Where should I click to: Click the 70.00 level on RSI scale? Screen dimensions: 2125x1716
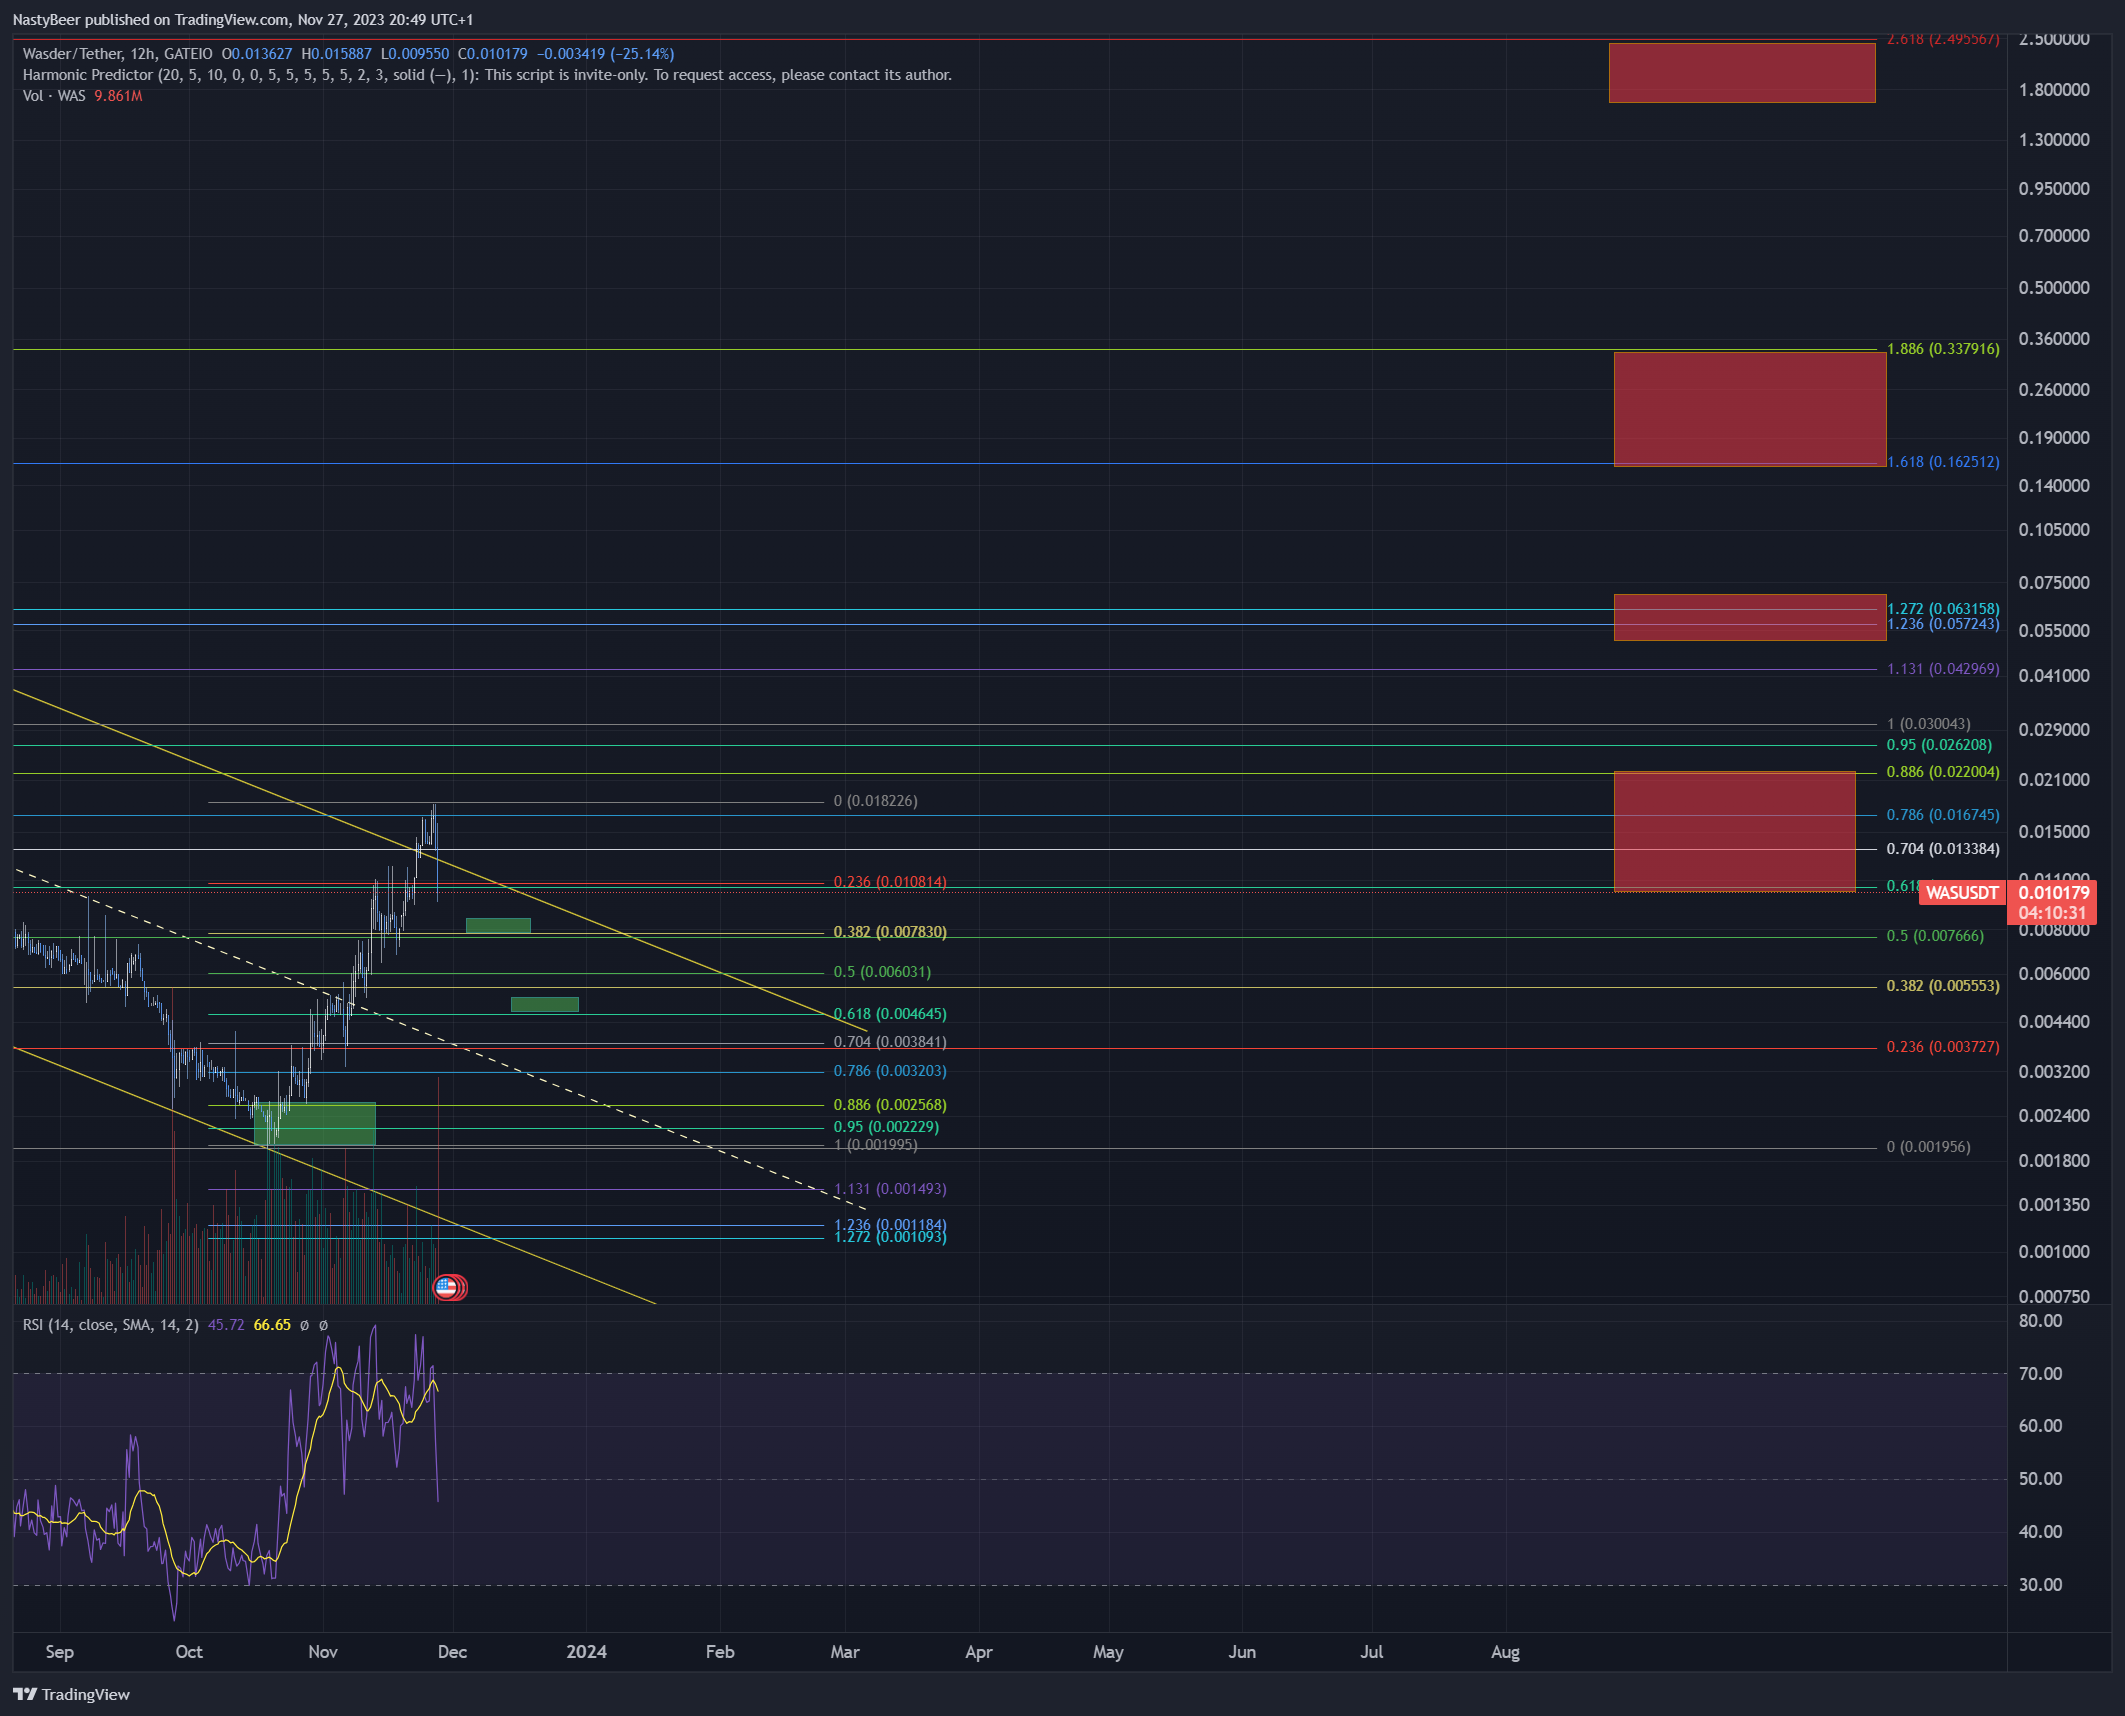click(2041, 1374)
